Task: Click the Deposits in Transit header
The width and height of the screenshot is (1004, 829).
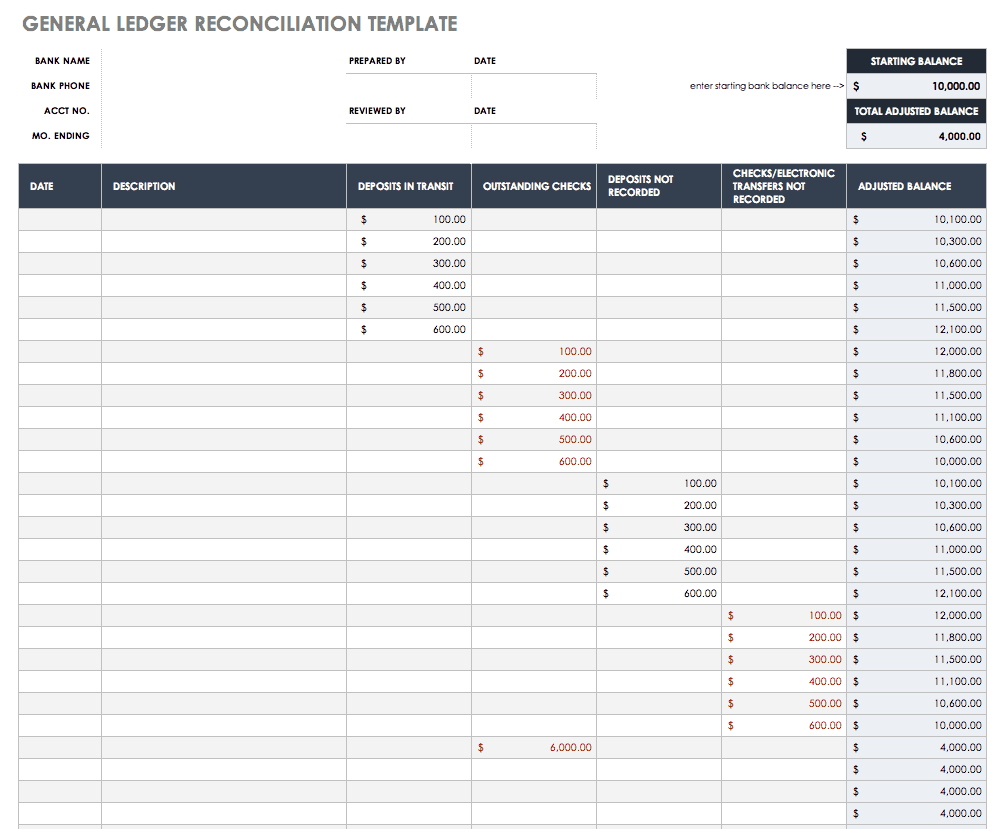Action: (x=408, y=186)
